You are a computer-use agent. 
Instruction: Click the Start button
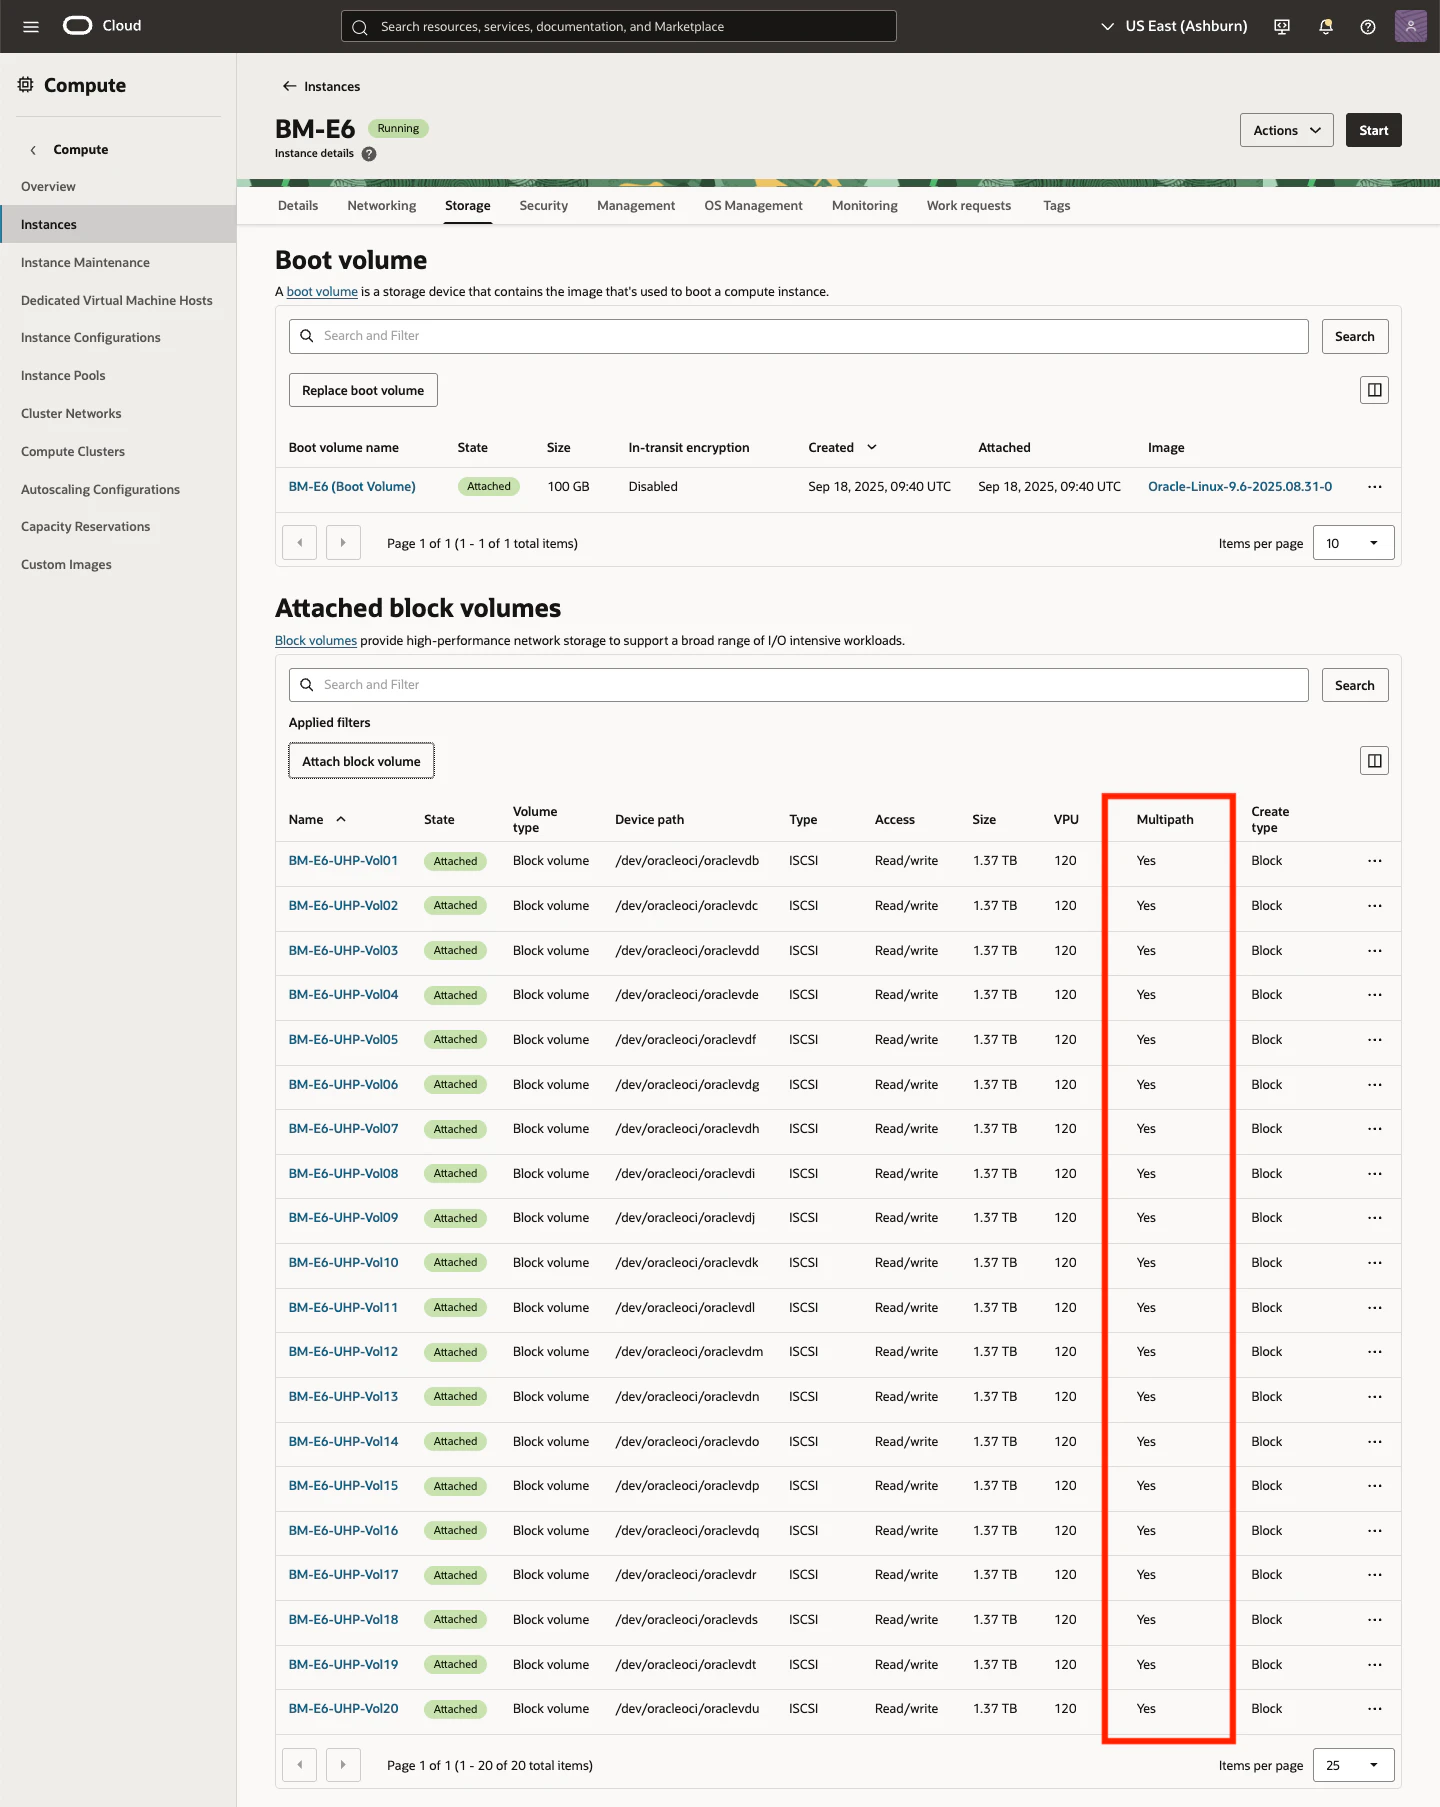1374,130
